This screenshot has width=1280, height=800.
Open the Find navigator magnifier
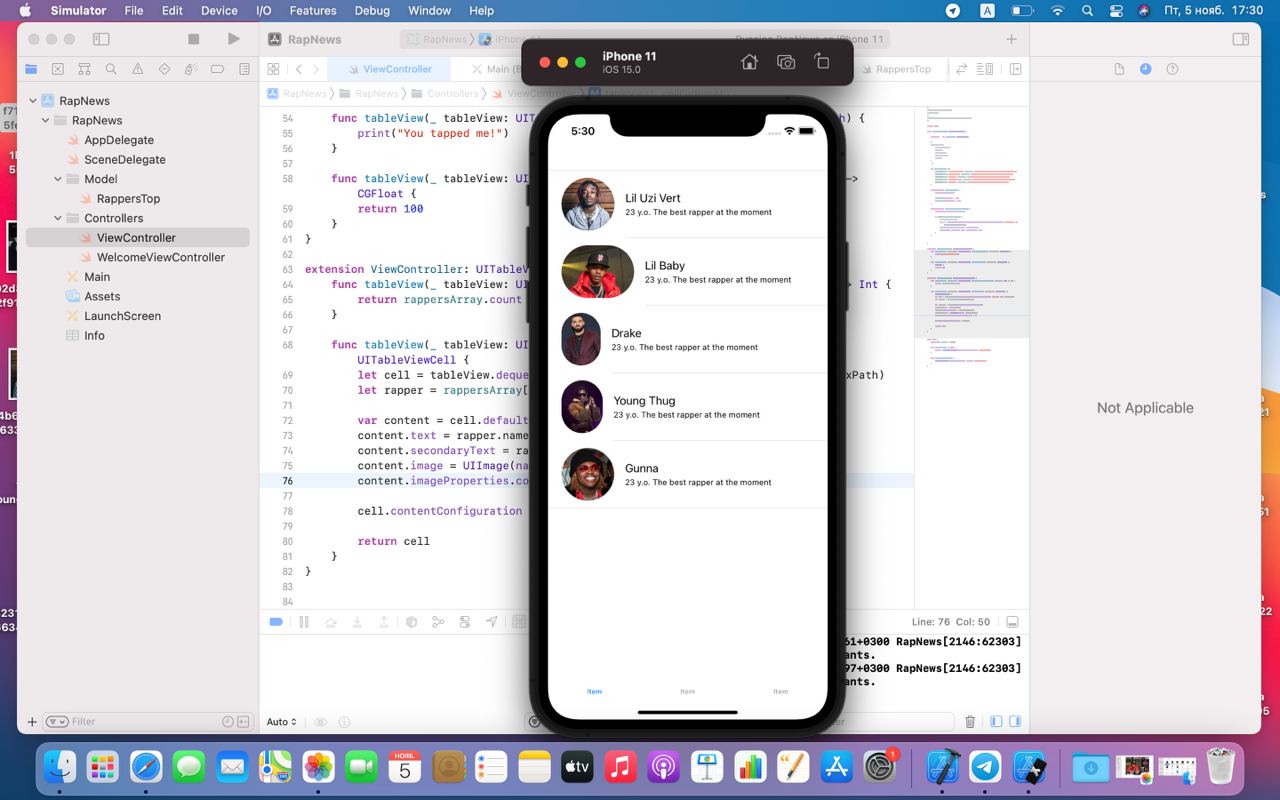click(111, 69)
